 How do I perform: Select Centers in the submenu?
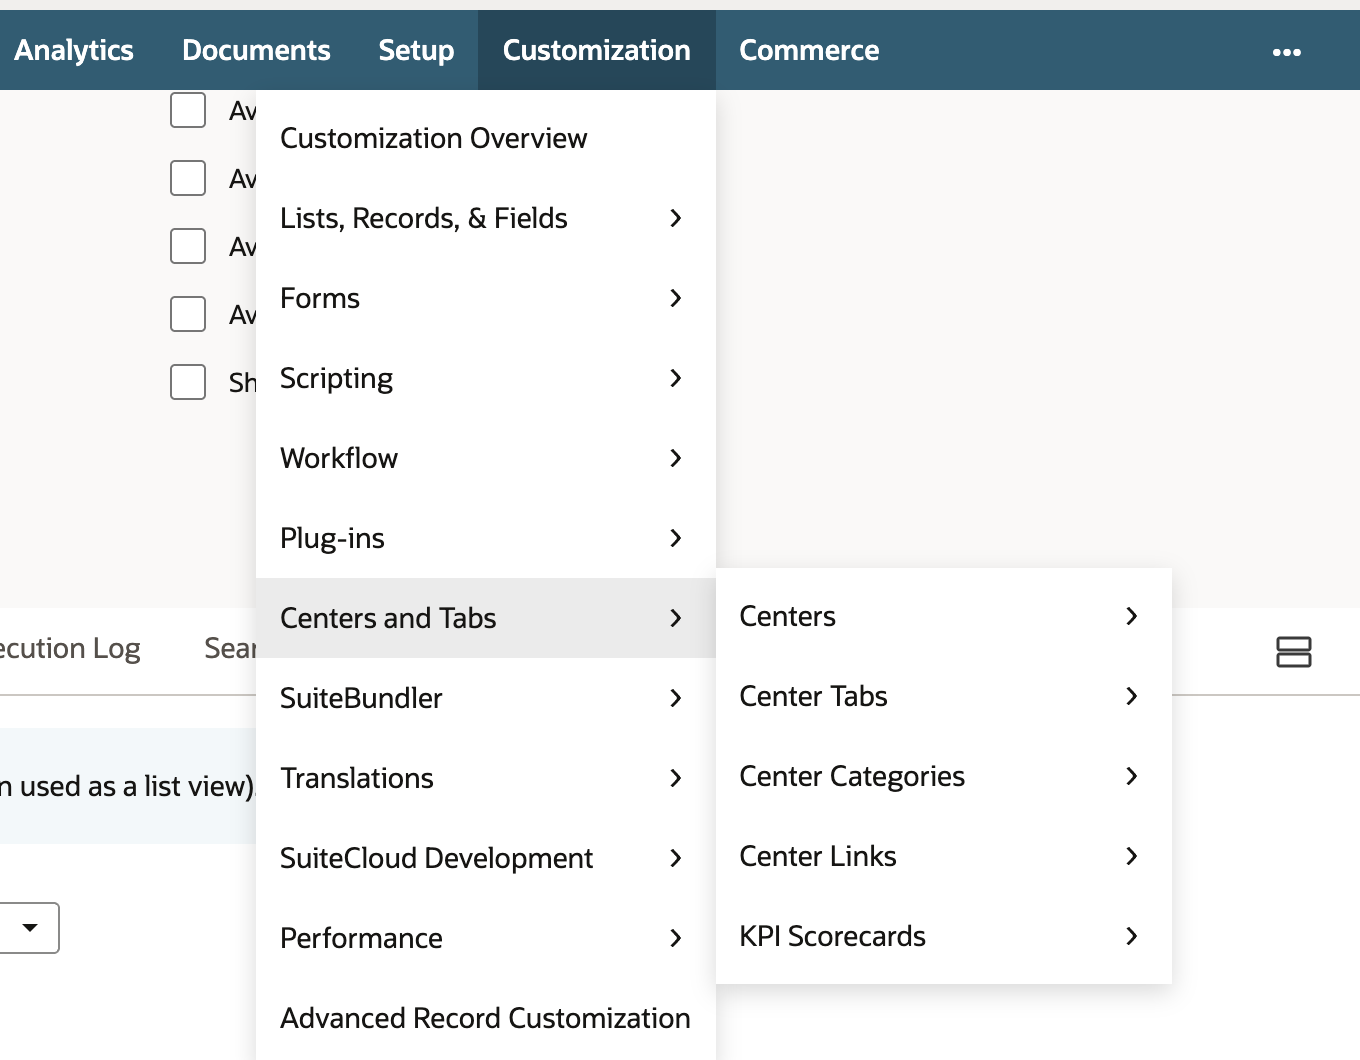(944, 616)
